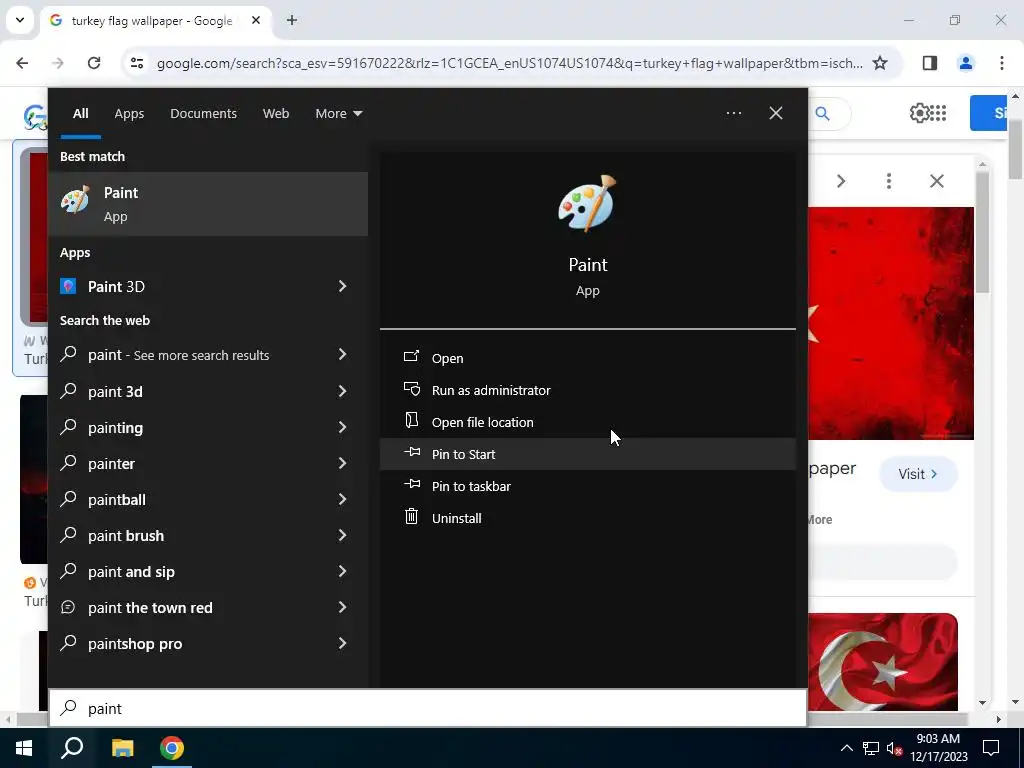Screen dimensions: 1024x768
Task: Click the taskbar Search magnifier icon
Action: [72, 748]
